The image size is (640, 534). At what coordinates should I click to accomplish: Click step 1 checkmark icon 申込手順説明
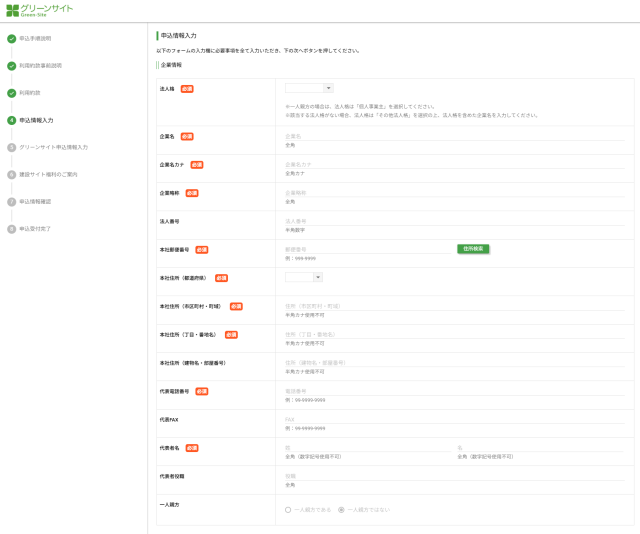click(12, 39)
